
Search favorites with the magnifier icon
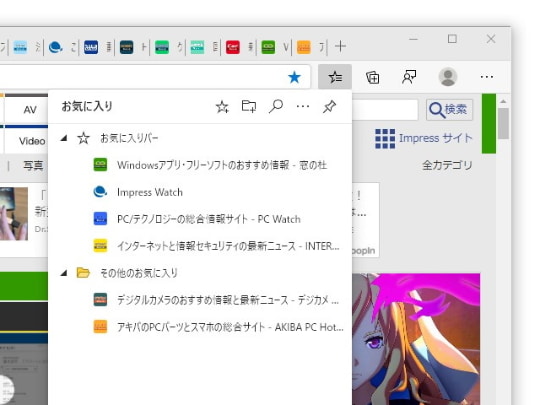pos(276,106)
